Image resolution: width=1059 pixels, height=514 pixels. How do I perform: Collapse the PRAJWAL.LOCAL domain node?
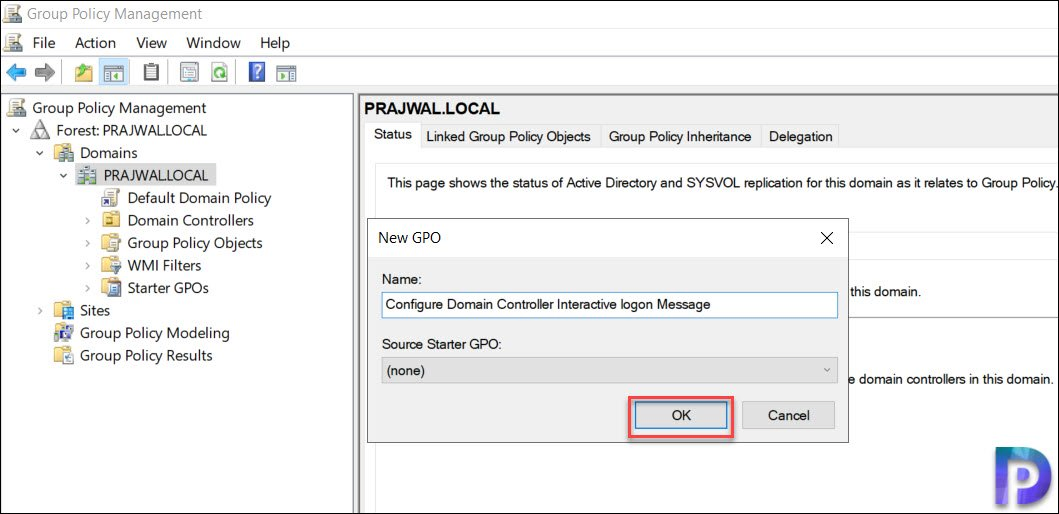click(63, 176)
